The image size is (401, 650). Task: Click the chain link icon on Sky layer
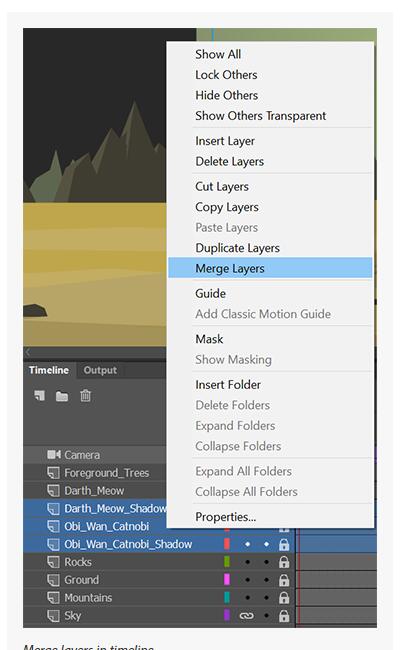tap(246, 616)
